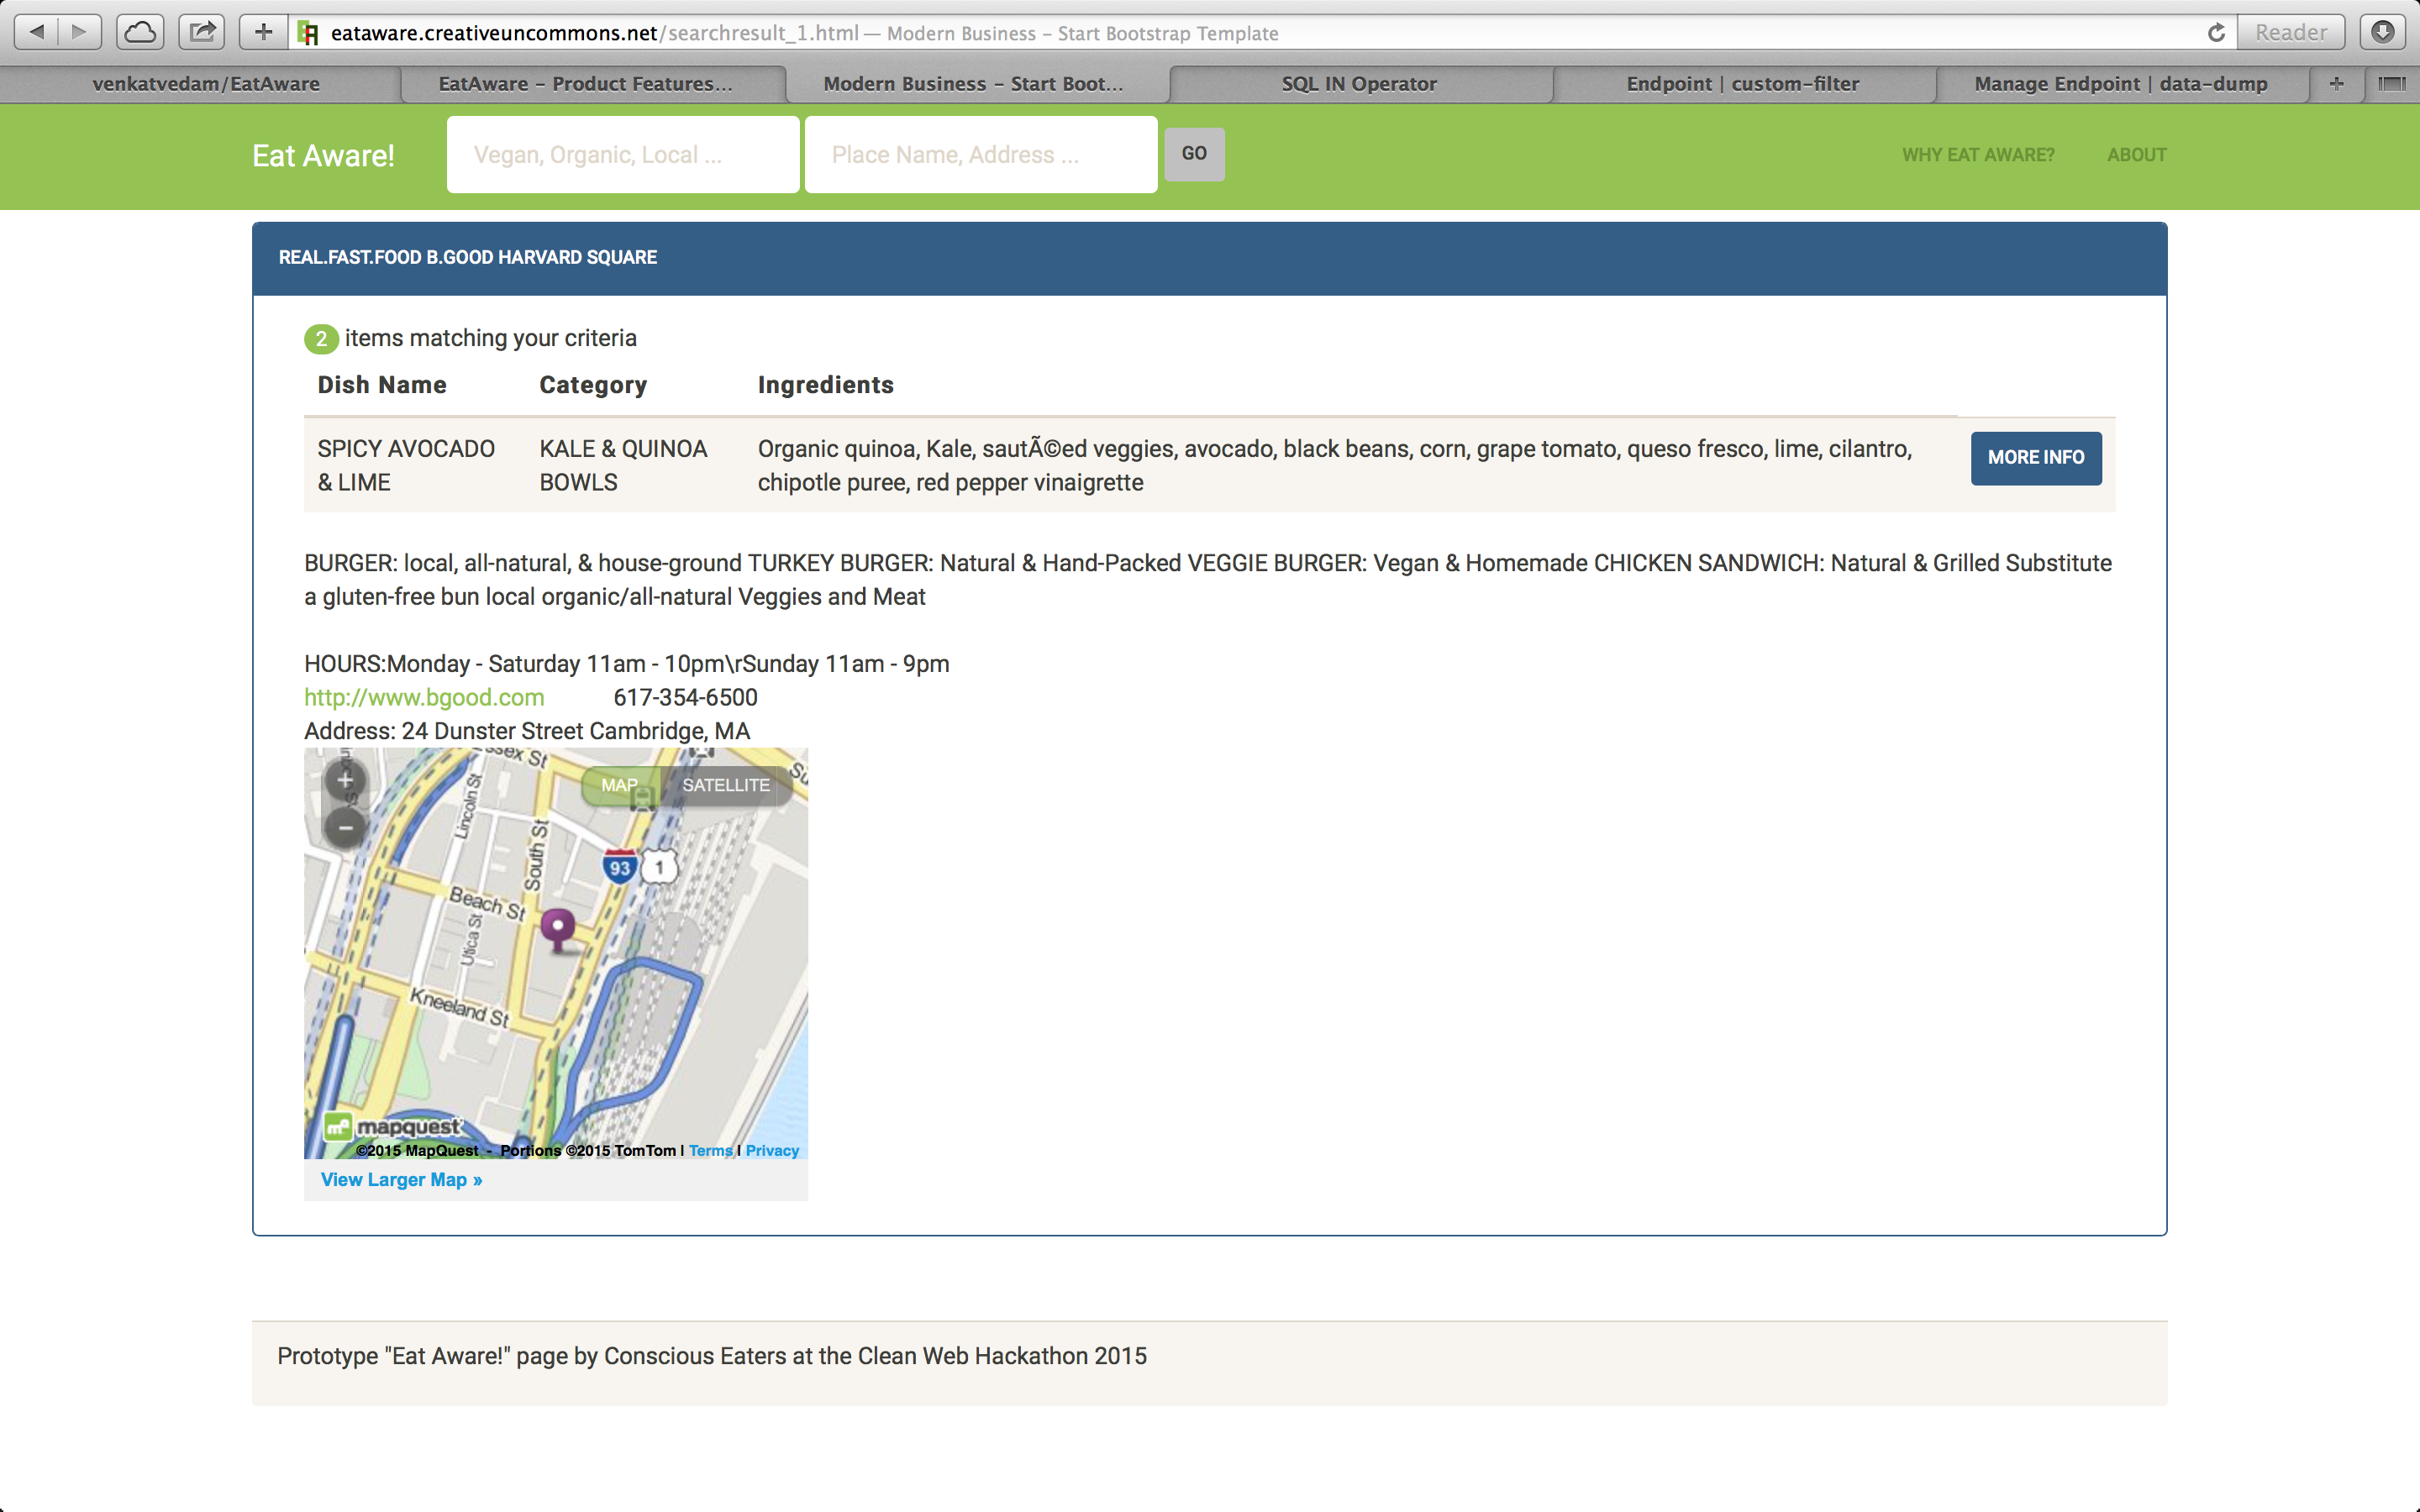The image size is (2420, 1512).
Task: Show all tabs overview icon
Action: (x=2392, y=84)
